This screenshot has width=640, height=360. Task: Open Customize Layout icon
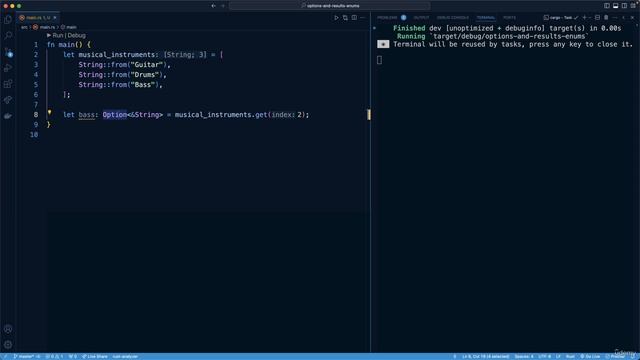(633, 6)
